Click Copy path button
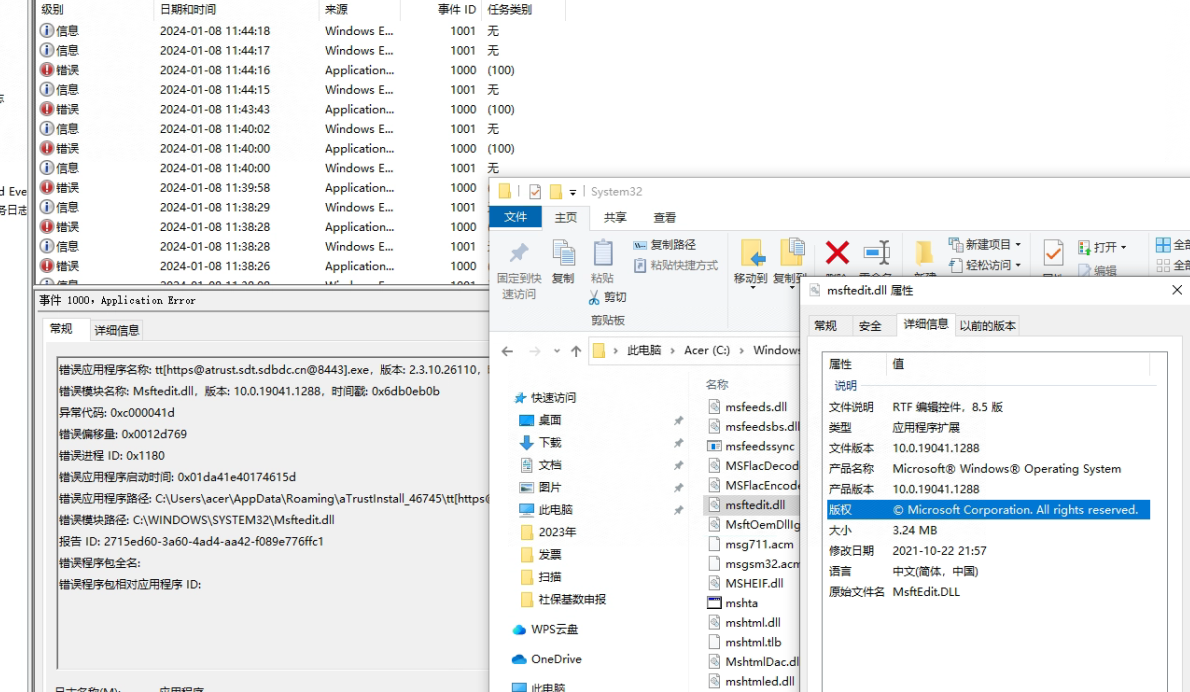The height and width of the screenshot is (692, 1190). tap(665, 245)
